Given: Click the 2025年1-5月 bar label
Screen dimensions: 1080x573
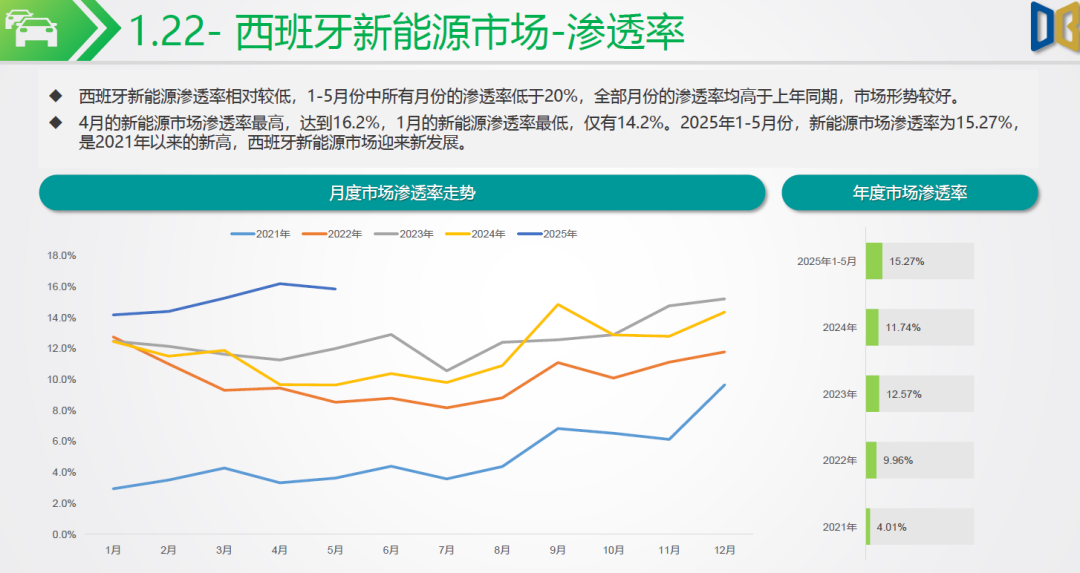Looking at the screenshot, I should tap(827, 262).
